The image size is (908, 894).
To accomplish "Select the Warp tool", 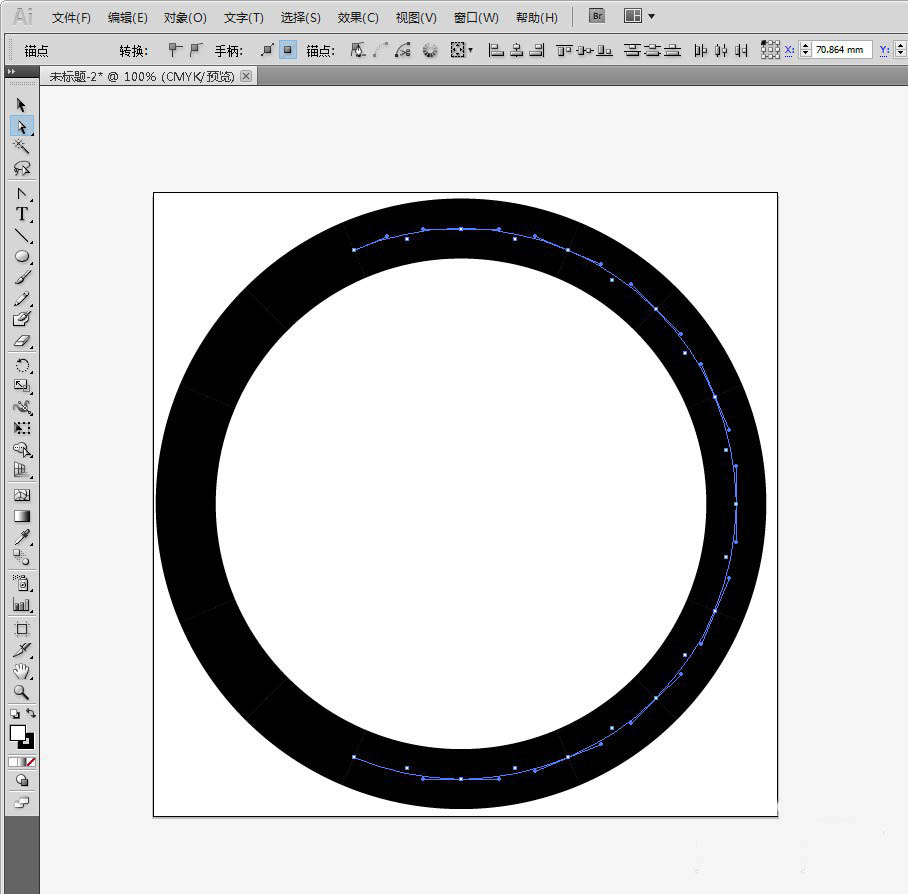I will point(21,407).
